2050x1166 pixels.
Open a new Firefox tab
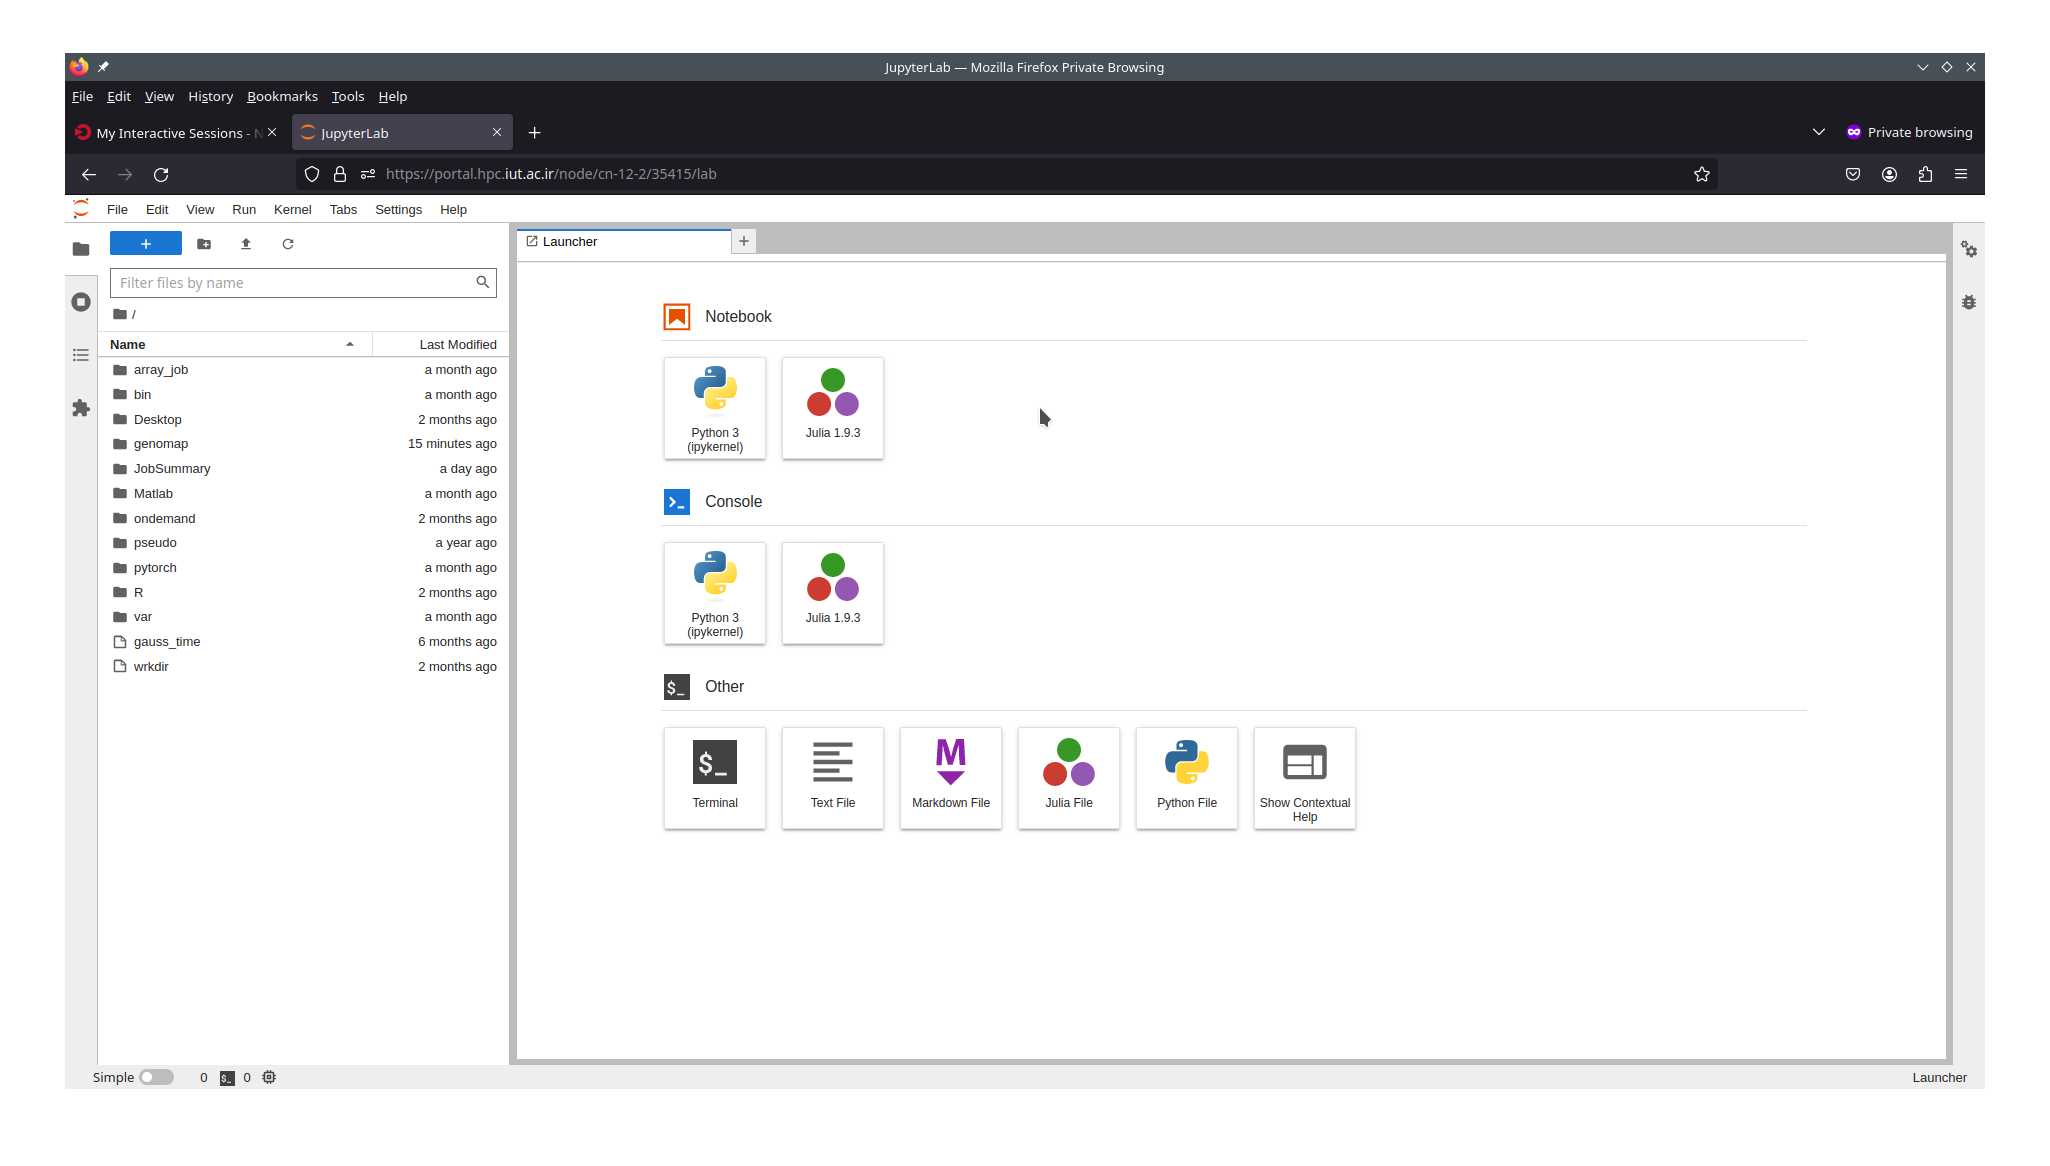coord(535,133)
